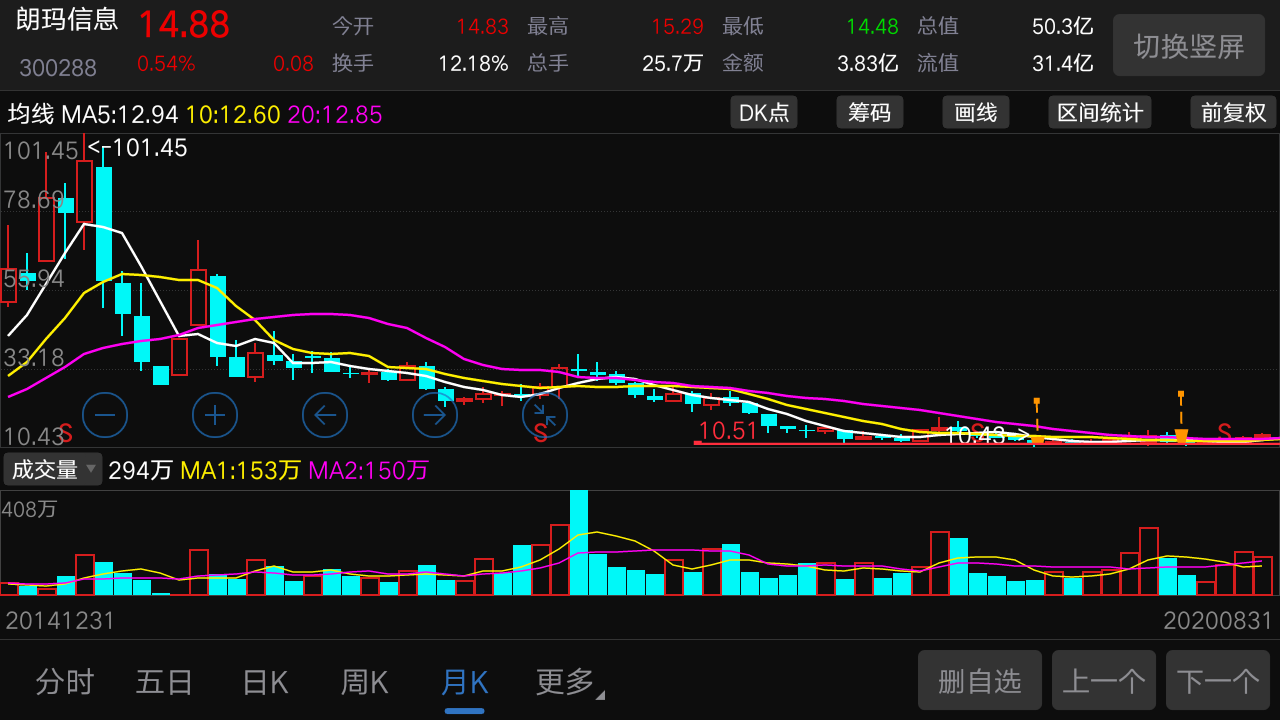The width and height of the screenshot is (1280, 720).
Task: Tap 切换竖屏 button
Action: click(1189, 45)
